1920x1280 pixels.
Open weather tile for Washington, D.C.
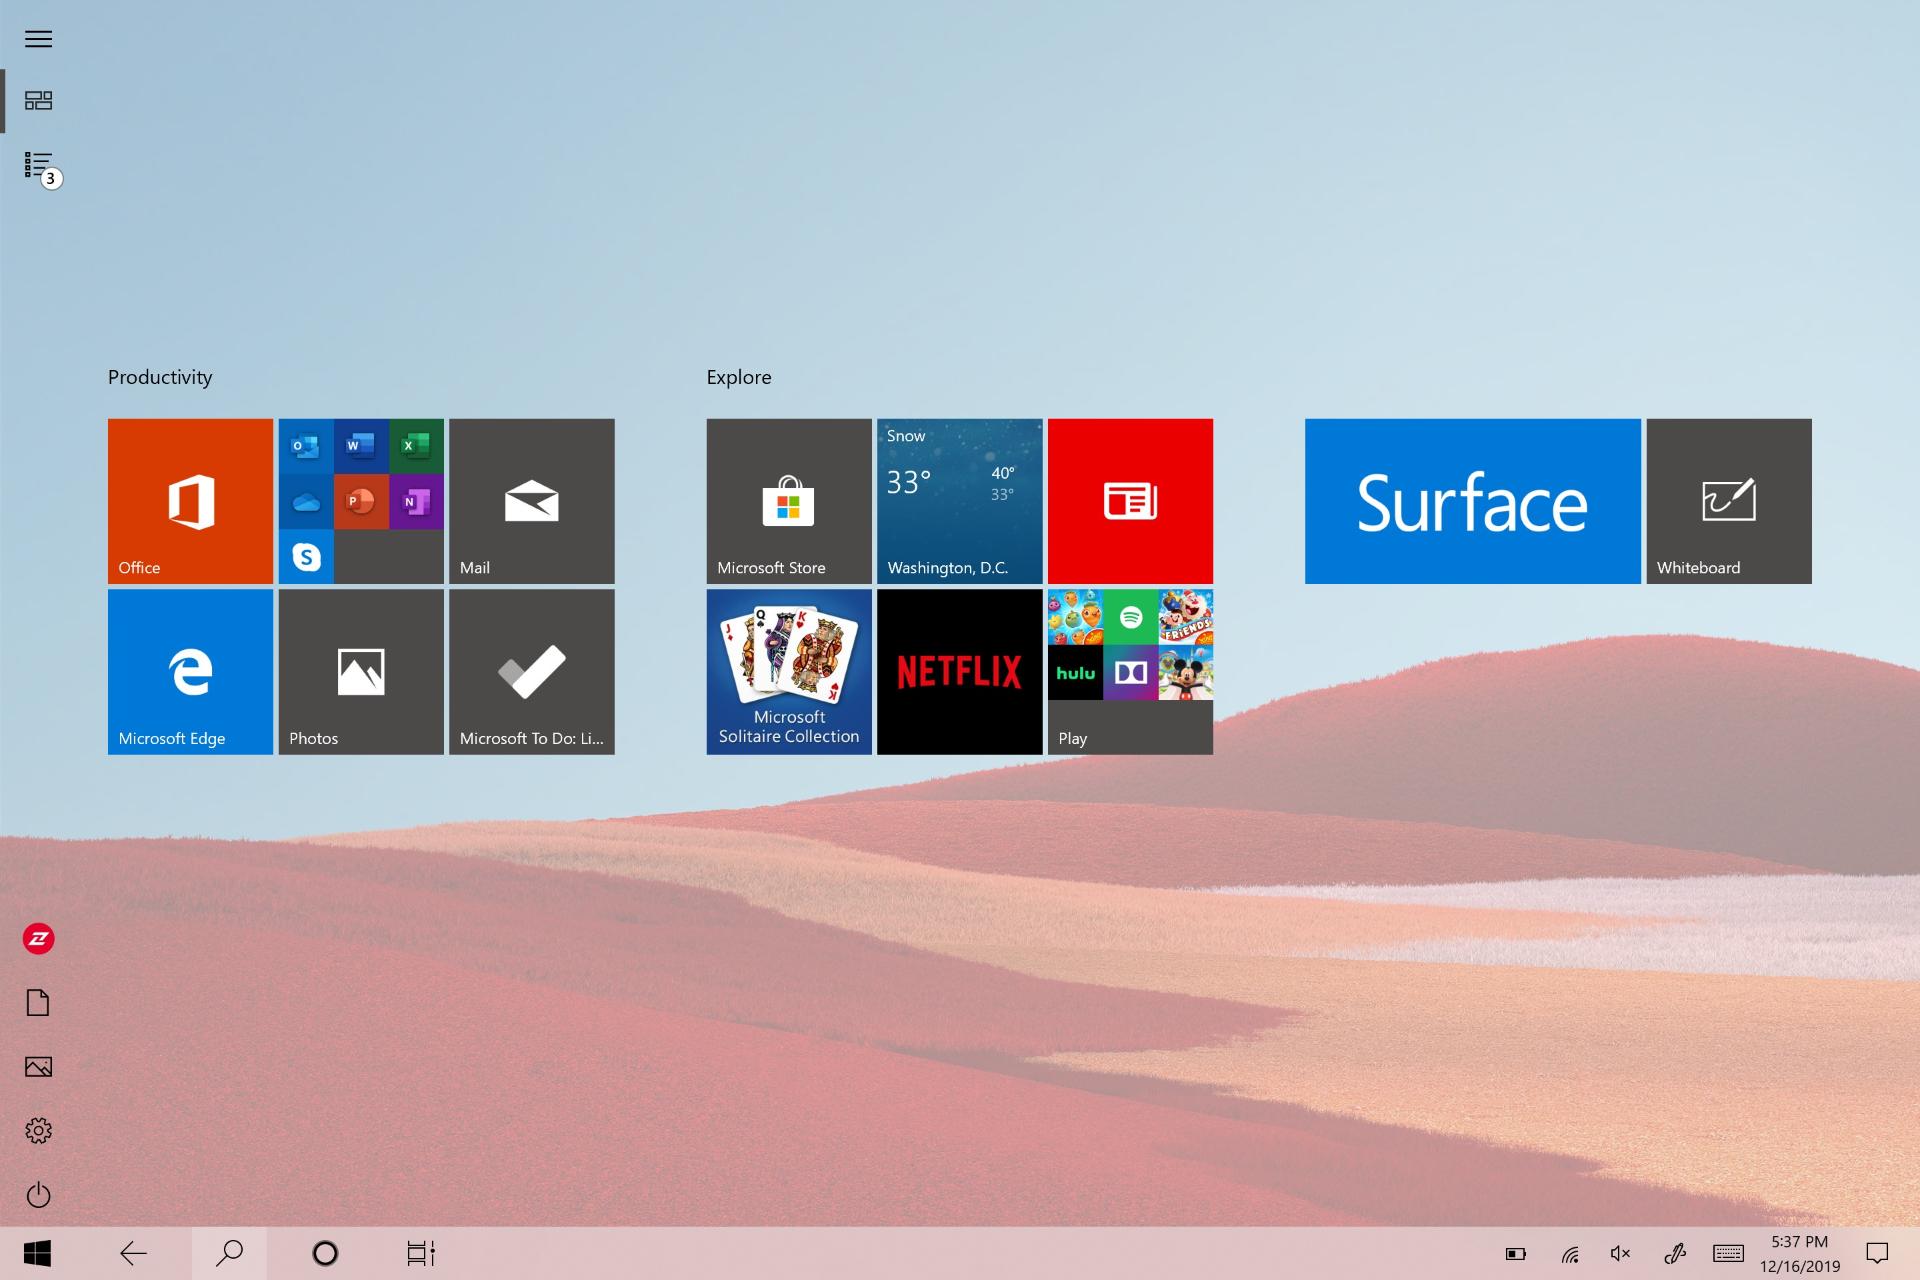point(960,501)
